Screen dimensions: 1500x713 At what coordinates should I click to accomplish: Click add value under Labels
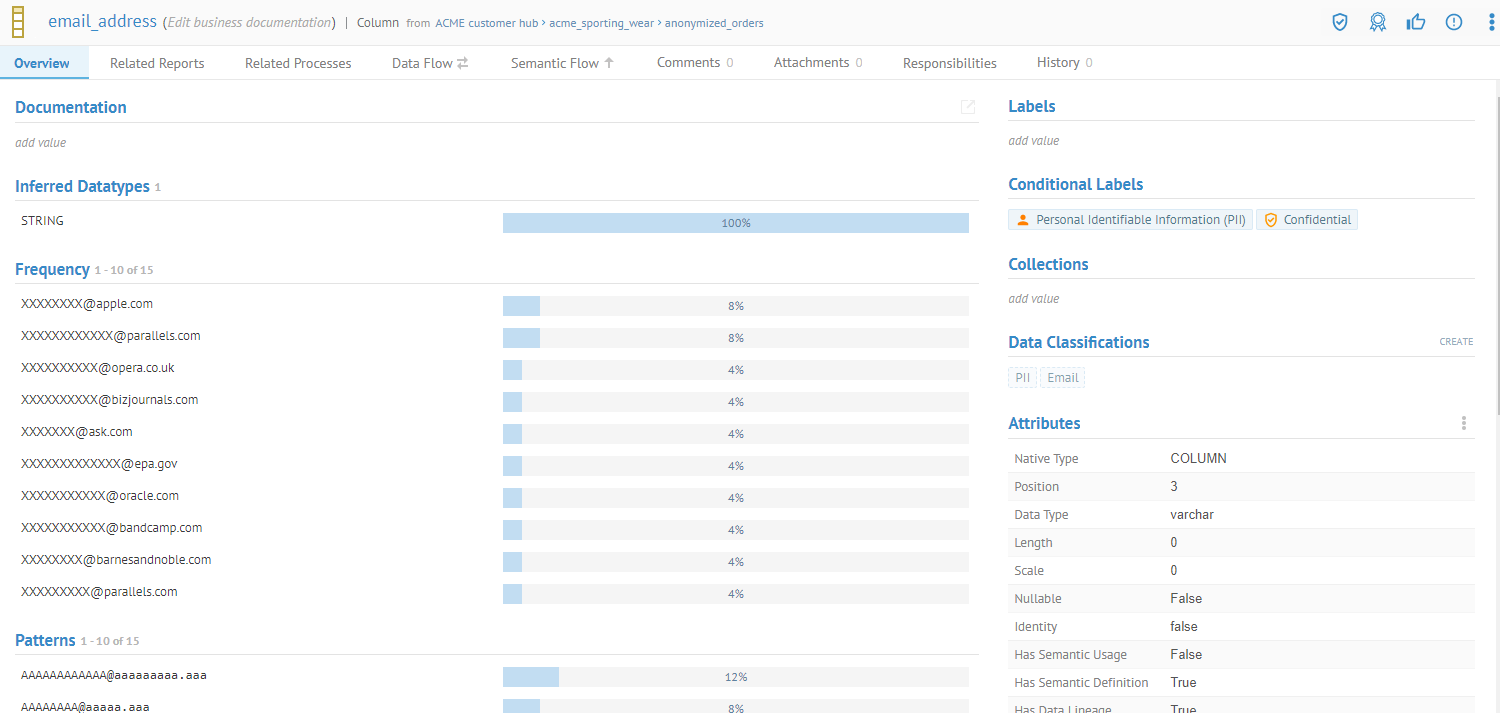1033,141
